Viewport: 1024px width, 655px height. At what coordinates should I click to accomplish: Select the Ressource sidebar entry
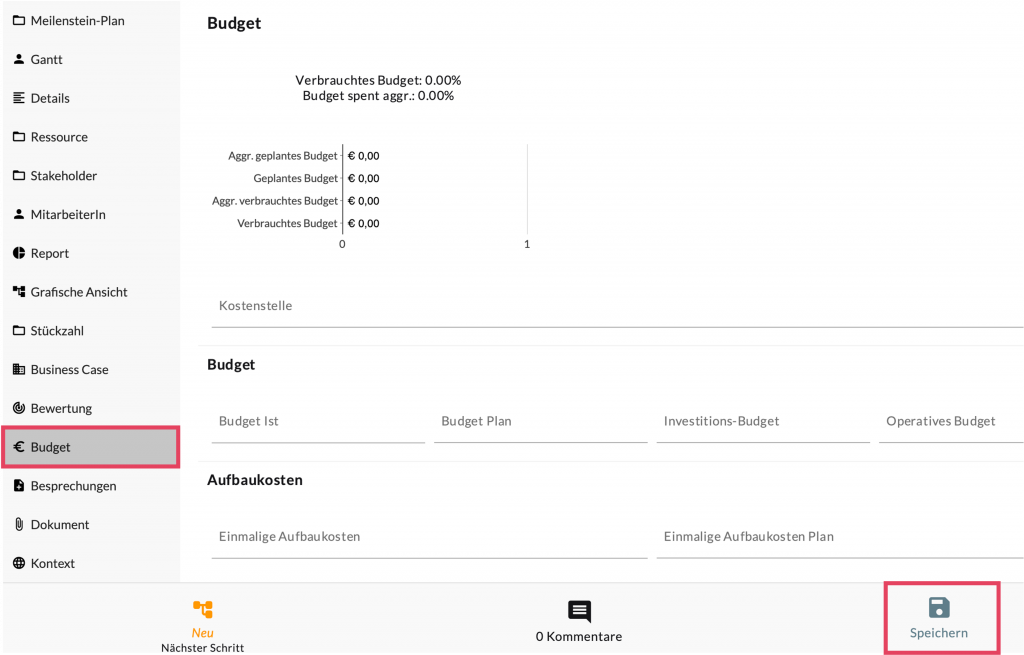pos(59,137)
